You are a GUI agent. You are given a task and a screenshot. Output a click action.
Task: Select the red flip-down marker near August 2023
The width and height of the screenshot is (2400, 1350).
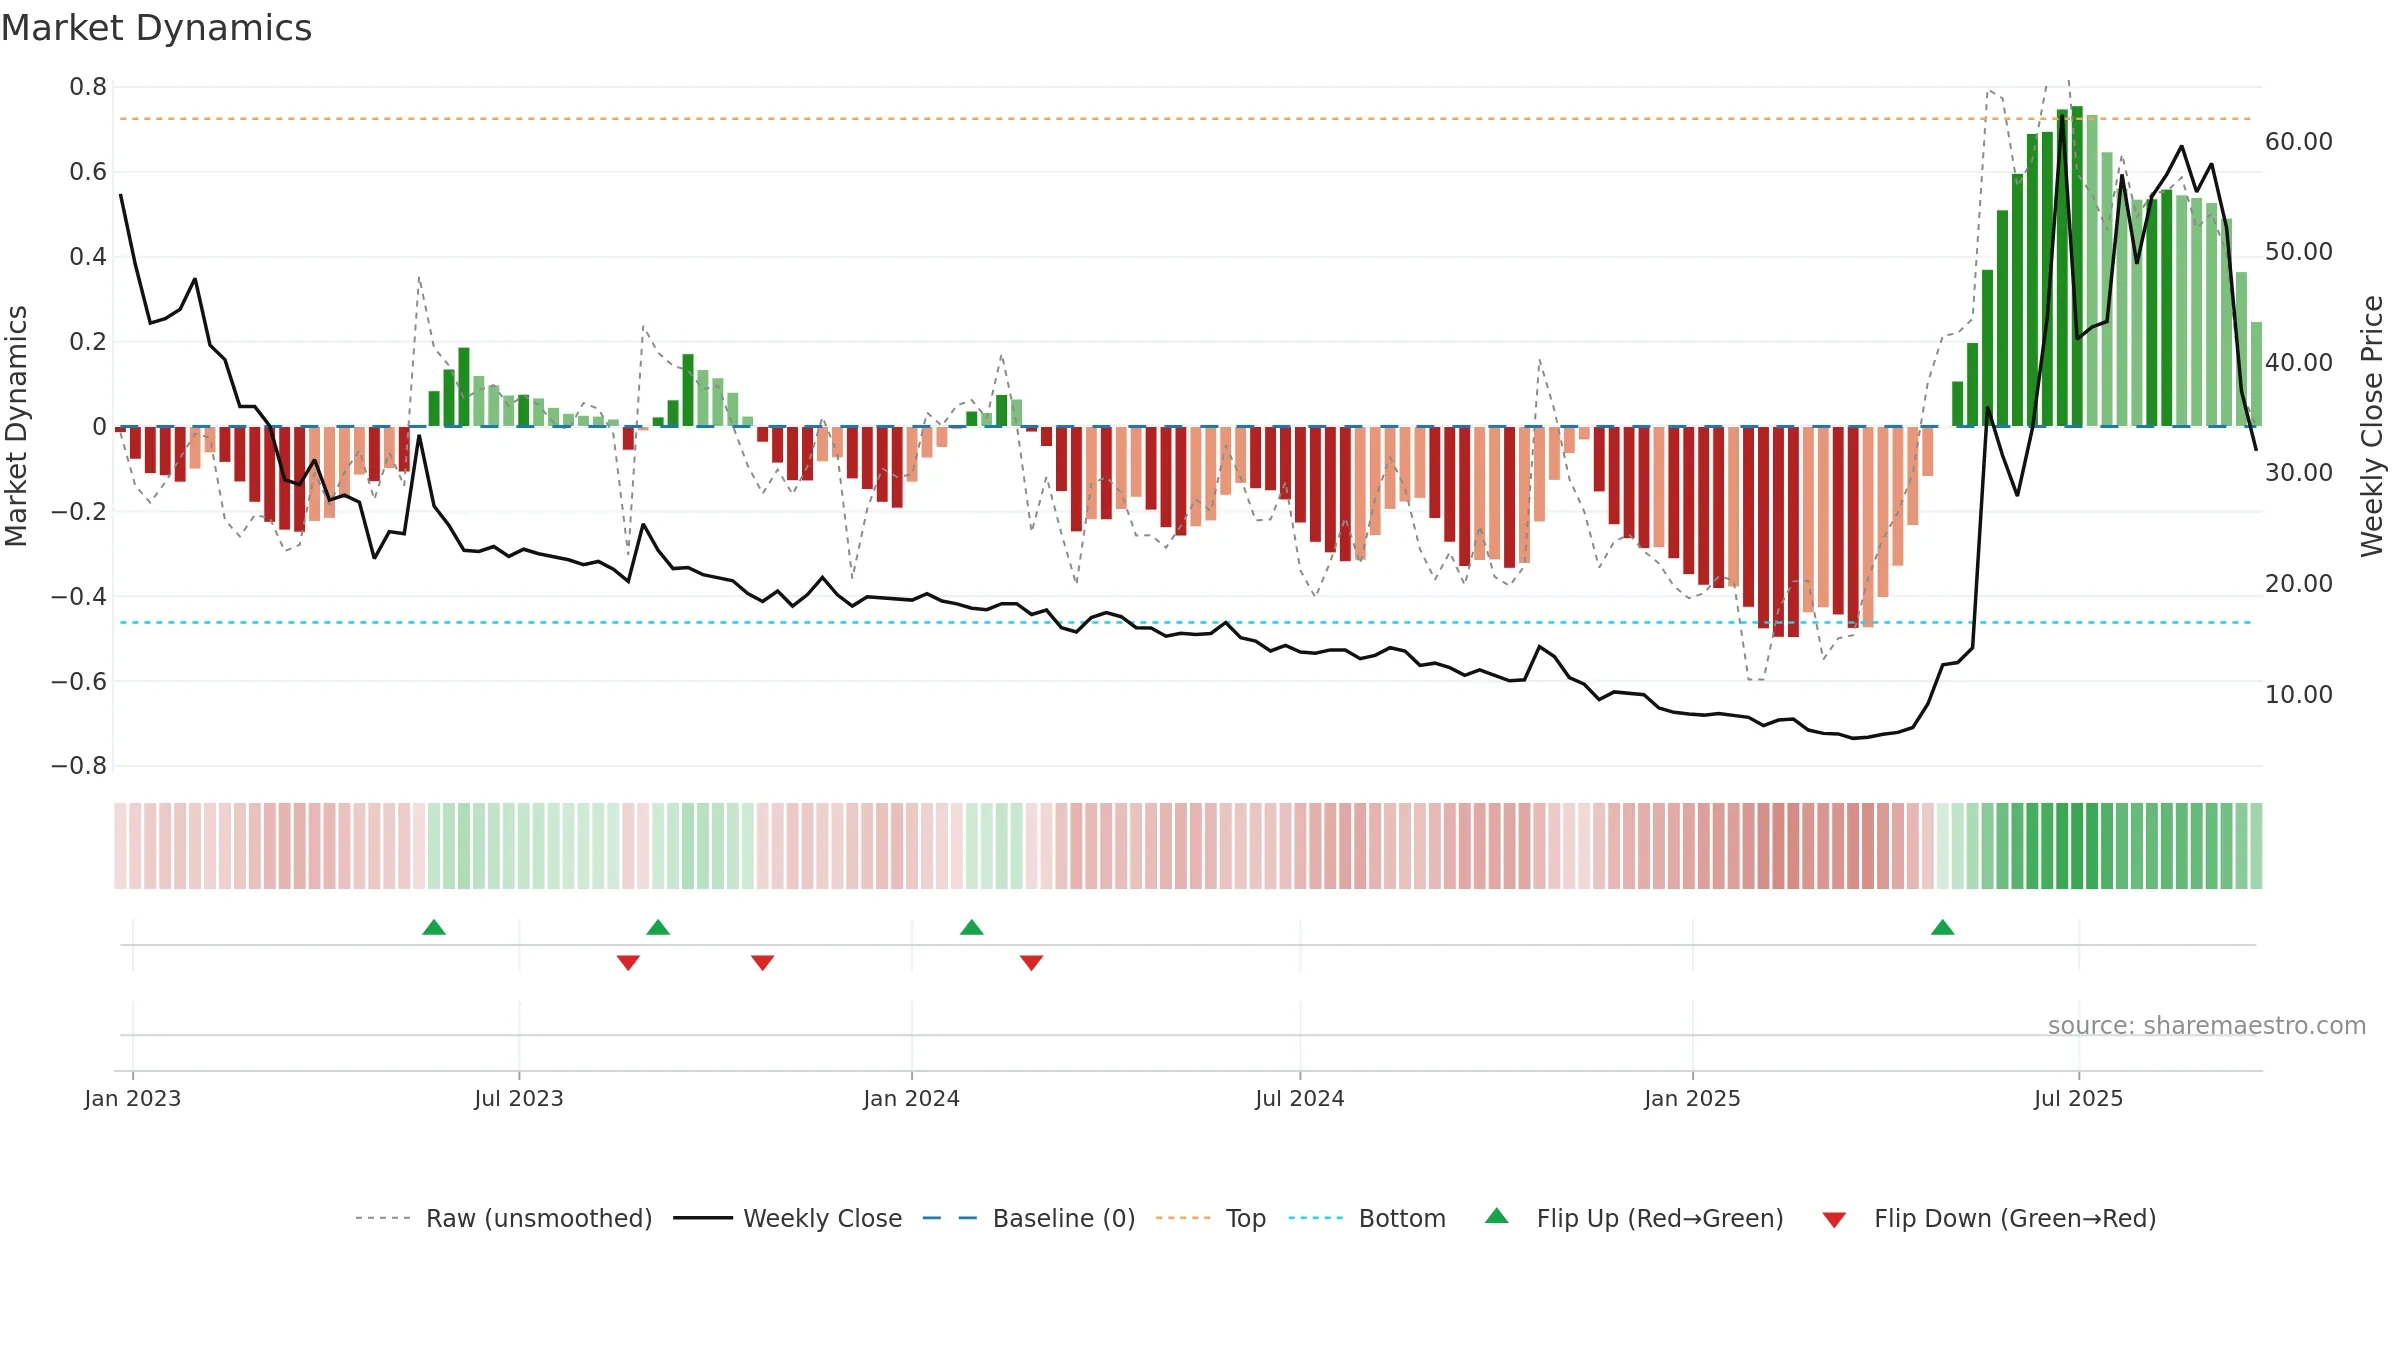point(628,963)
